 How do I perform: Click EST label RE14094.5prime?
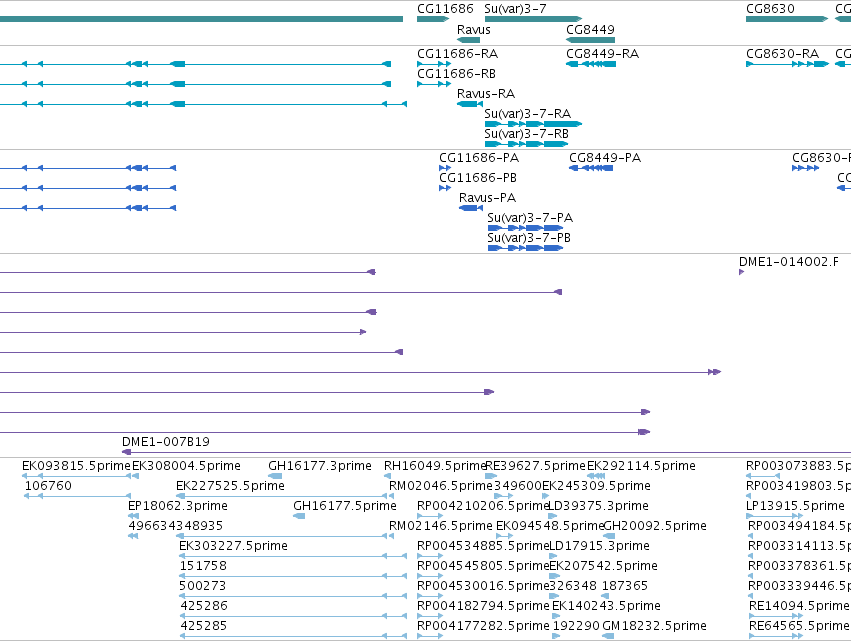[x=799, y=606]
